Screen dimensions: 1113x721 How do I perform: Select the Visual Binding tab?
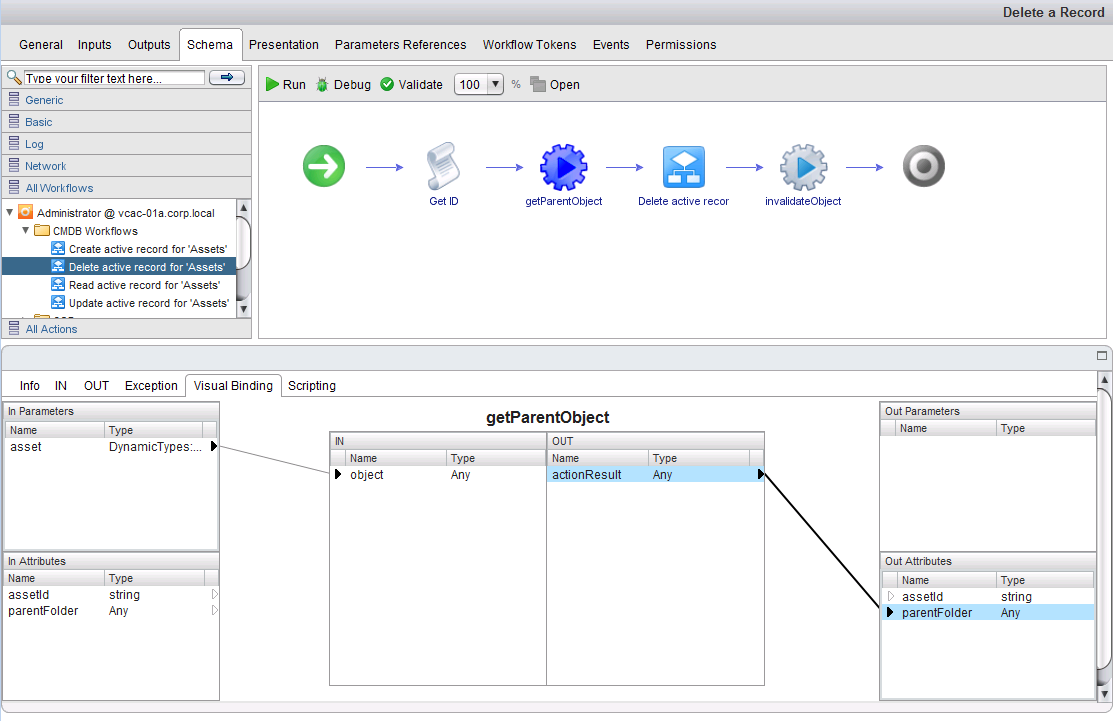pos(233,385)
